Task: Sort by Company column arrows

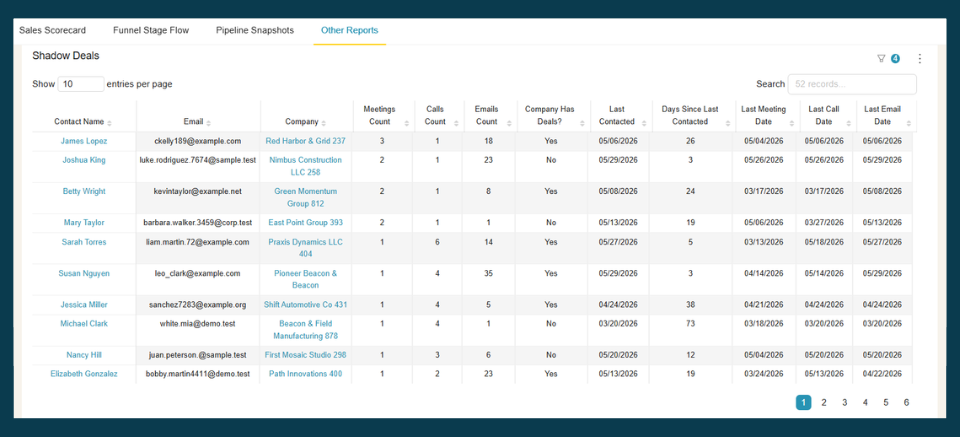Action: click(x=324, y=122)
